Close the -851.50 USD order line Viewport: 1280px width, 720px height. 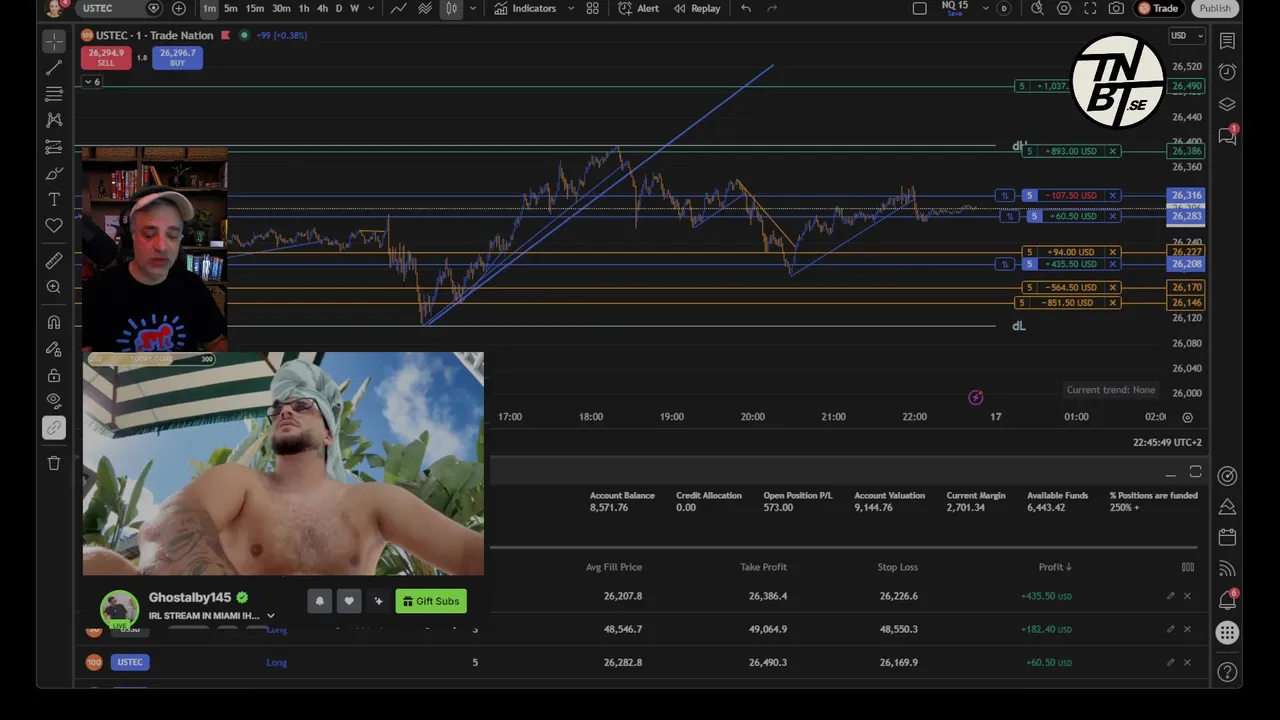pyautogui.click(x=1113, y=303)
